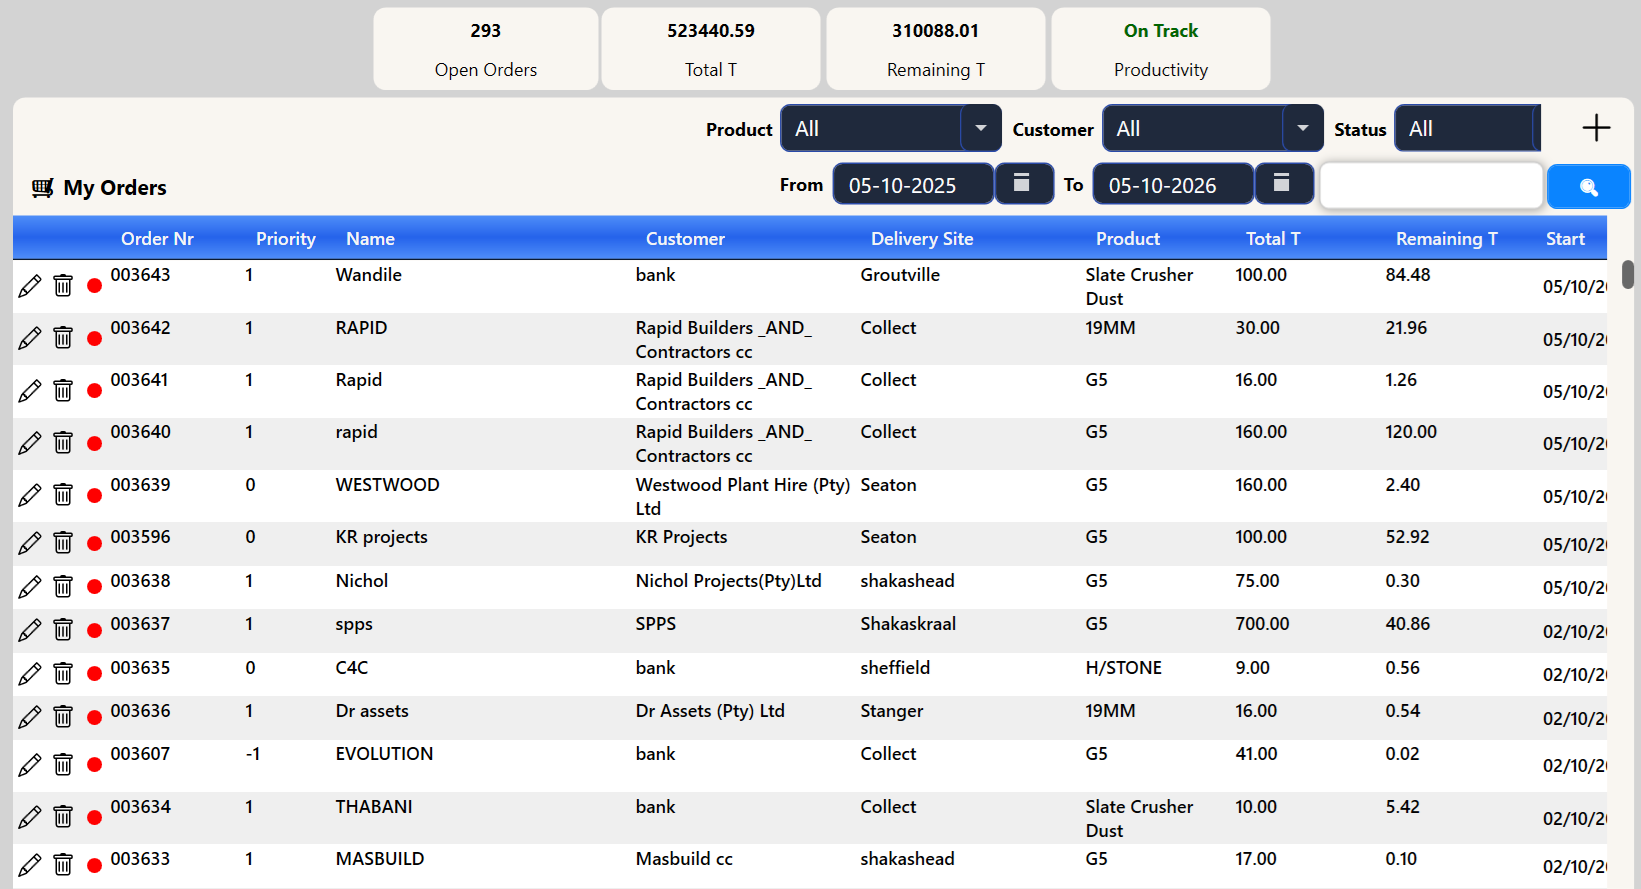The image size is (1641, 889).
Task: Click the Remaining T summary card 310088.01
Action: 936,49
